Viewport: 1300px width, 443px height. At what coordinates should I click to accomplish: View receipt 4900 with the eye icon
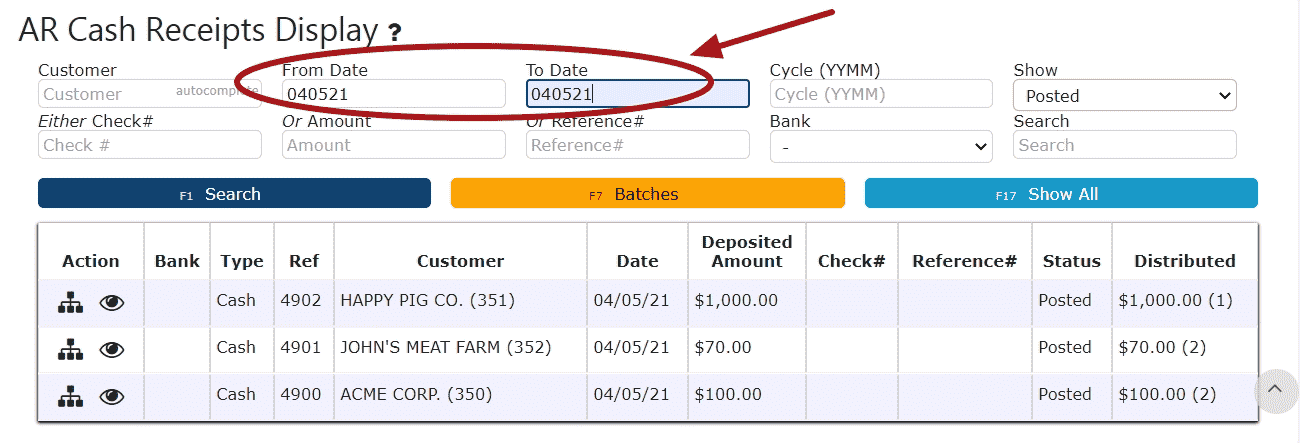pos(112,395)
